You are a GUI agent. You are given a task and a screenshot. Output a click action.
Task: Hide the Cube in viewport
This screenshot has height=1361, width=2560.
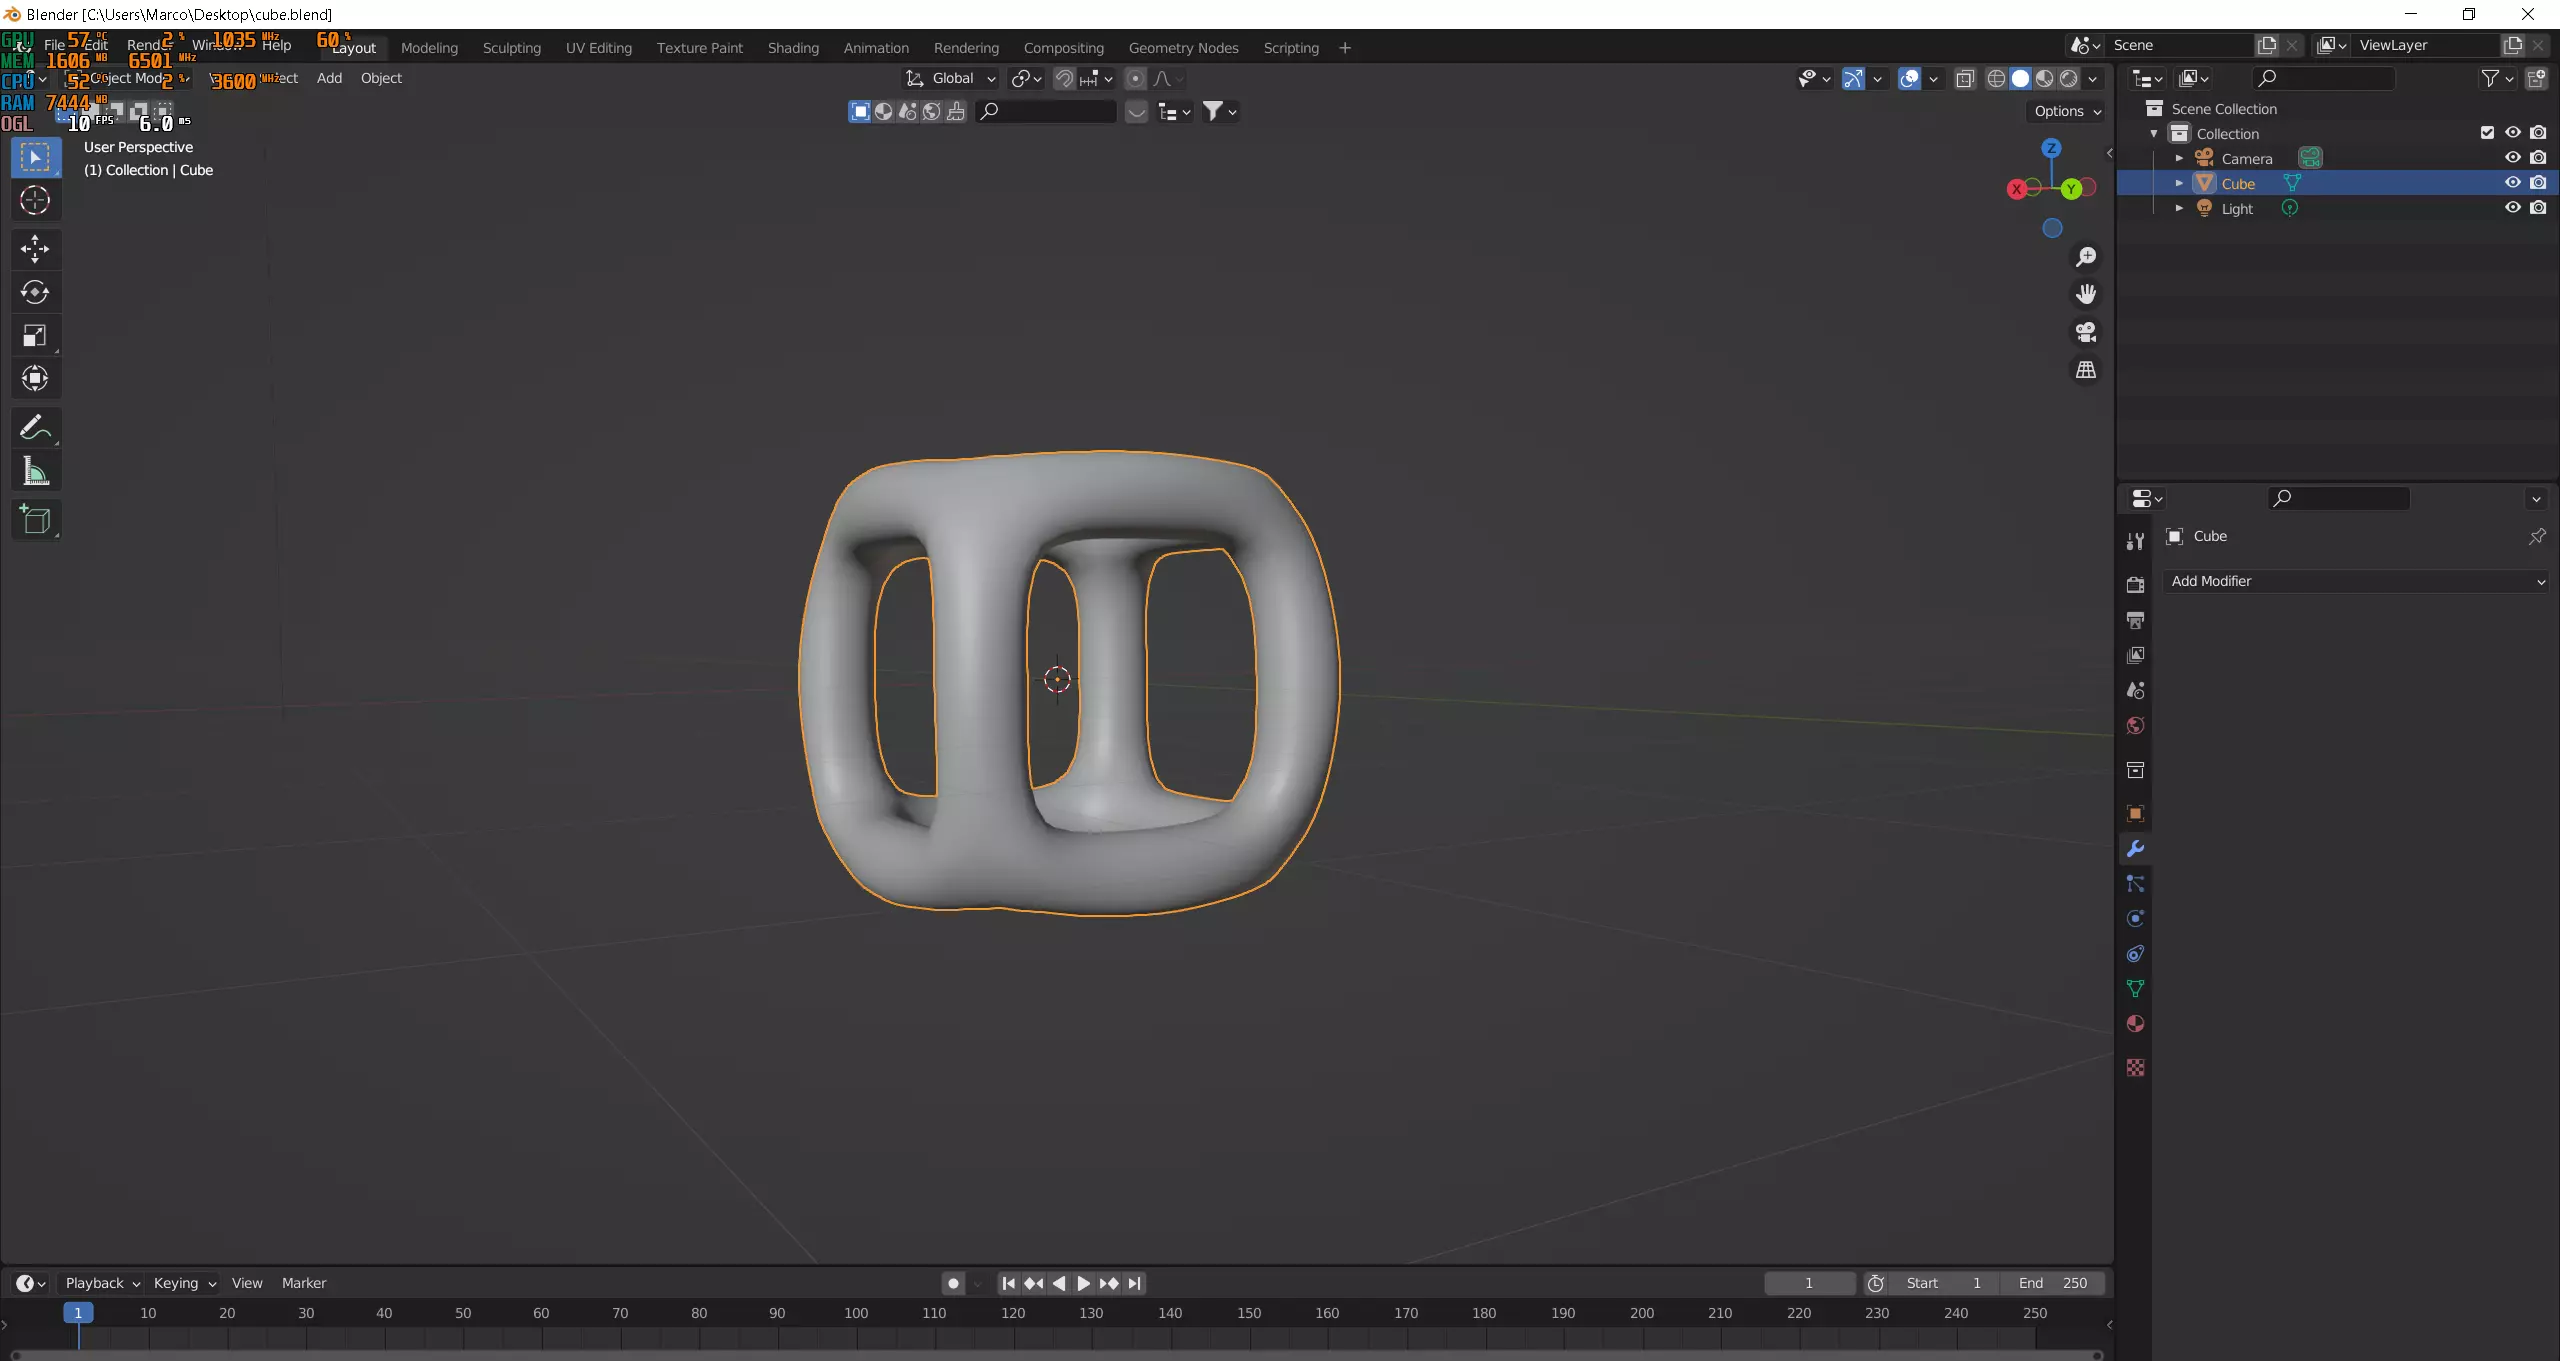point(2513,183)
